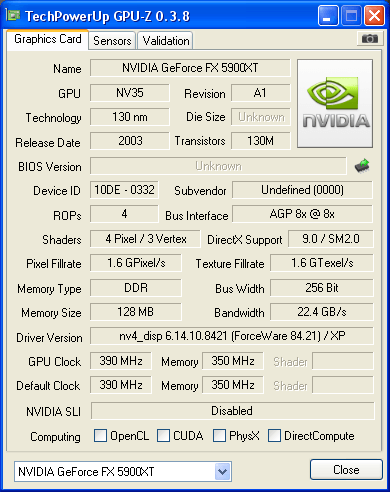Click the Computing label

55,437
